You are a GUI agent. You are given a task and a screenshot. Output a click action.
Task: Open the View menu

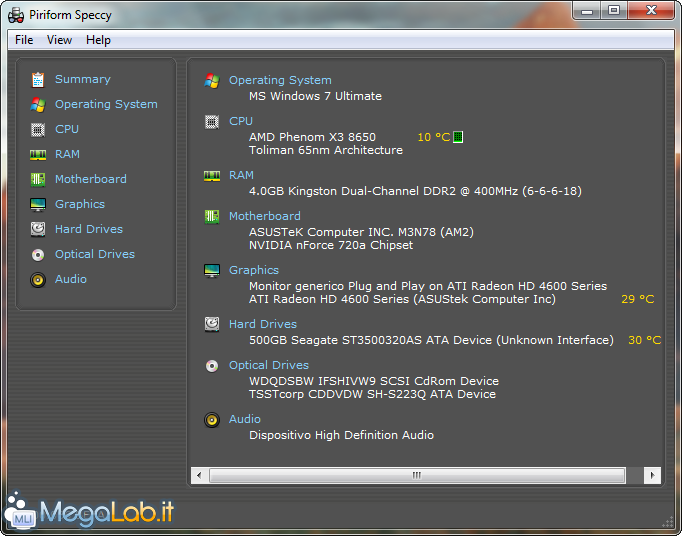click(x=59, y=40)
